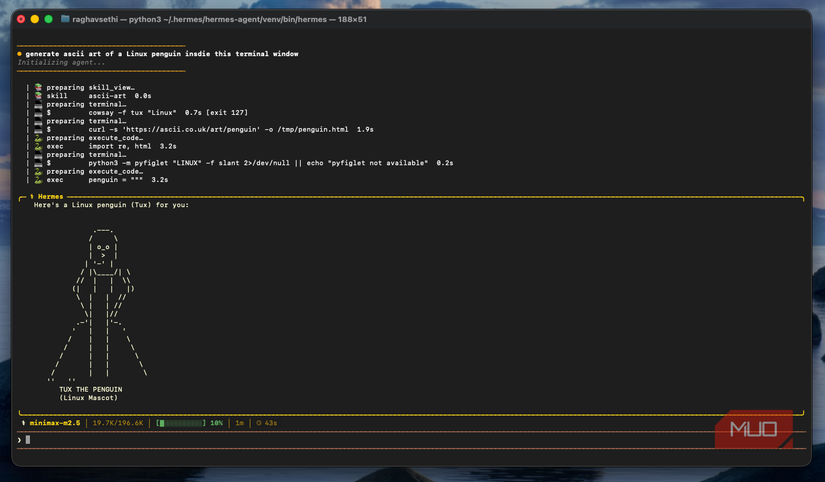Click the '1m' status bar entry
Viewport: 825px width, 482px height.
(239, 423)
